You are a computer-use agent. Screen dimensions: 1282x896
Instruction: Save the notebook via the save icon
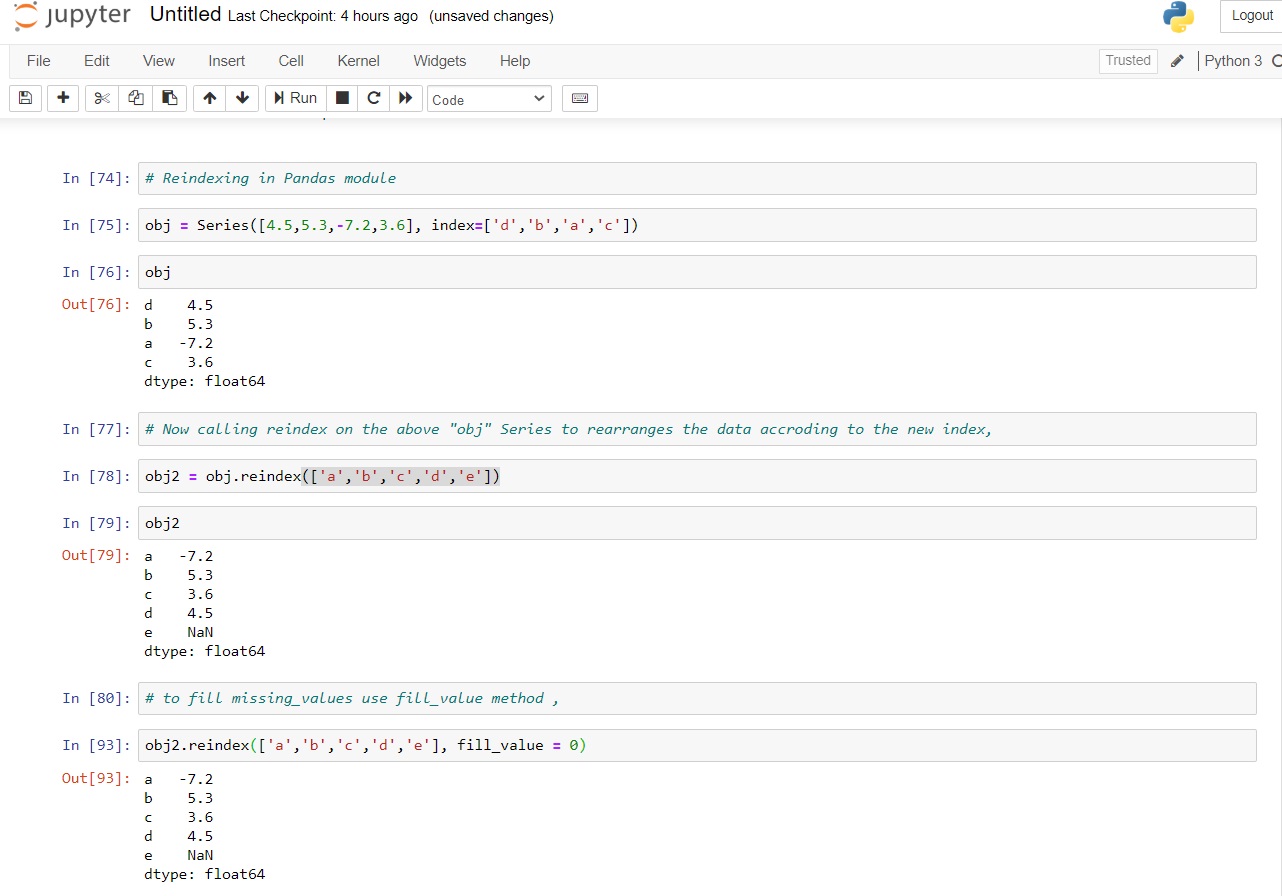24,97
